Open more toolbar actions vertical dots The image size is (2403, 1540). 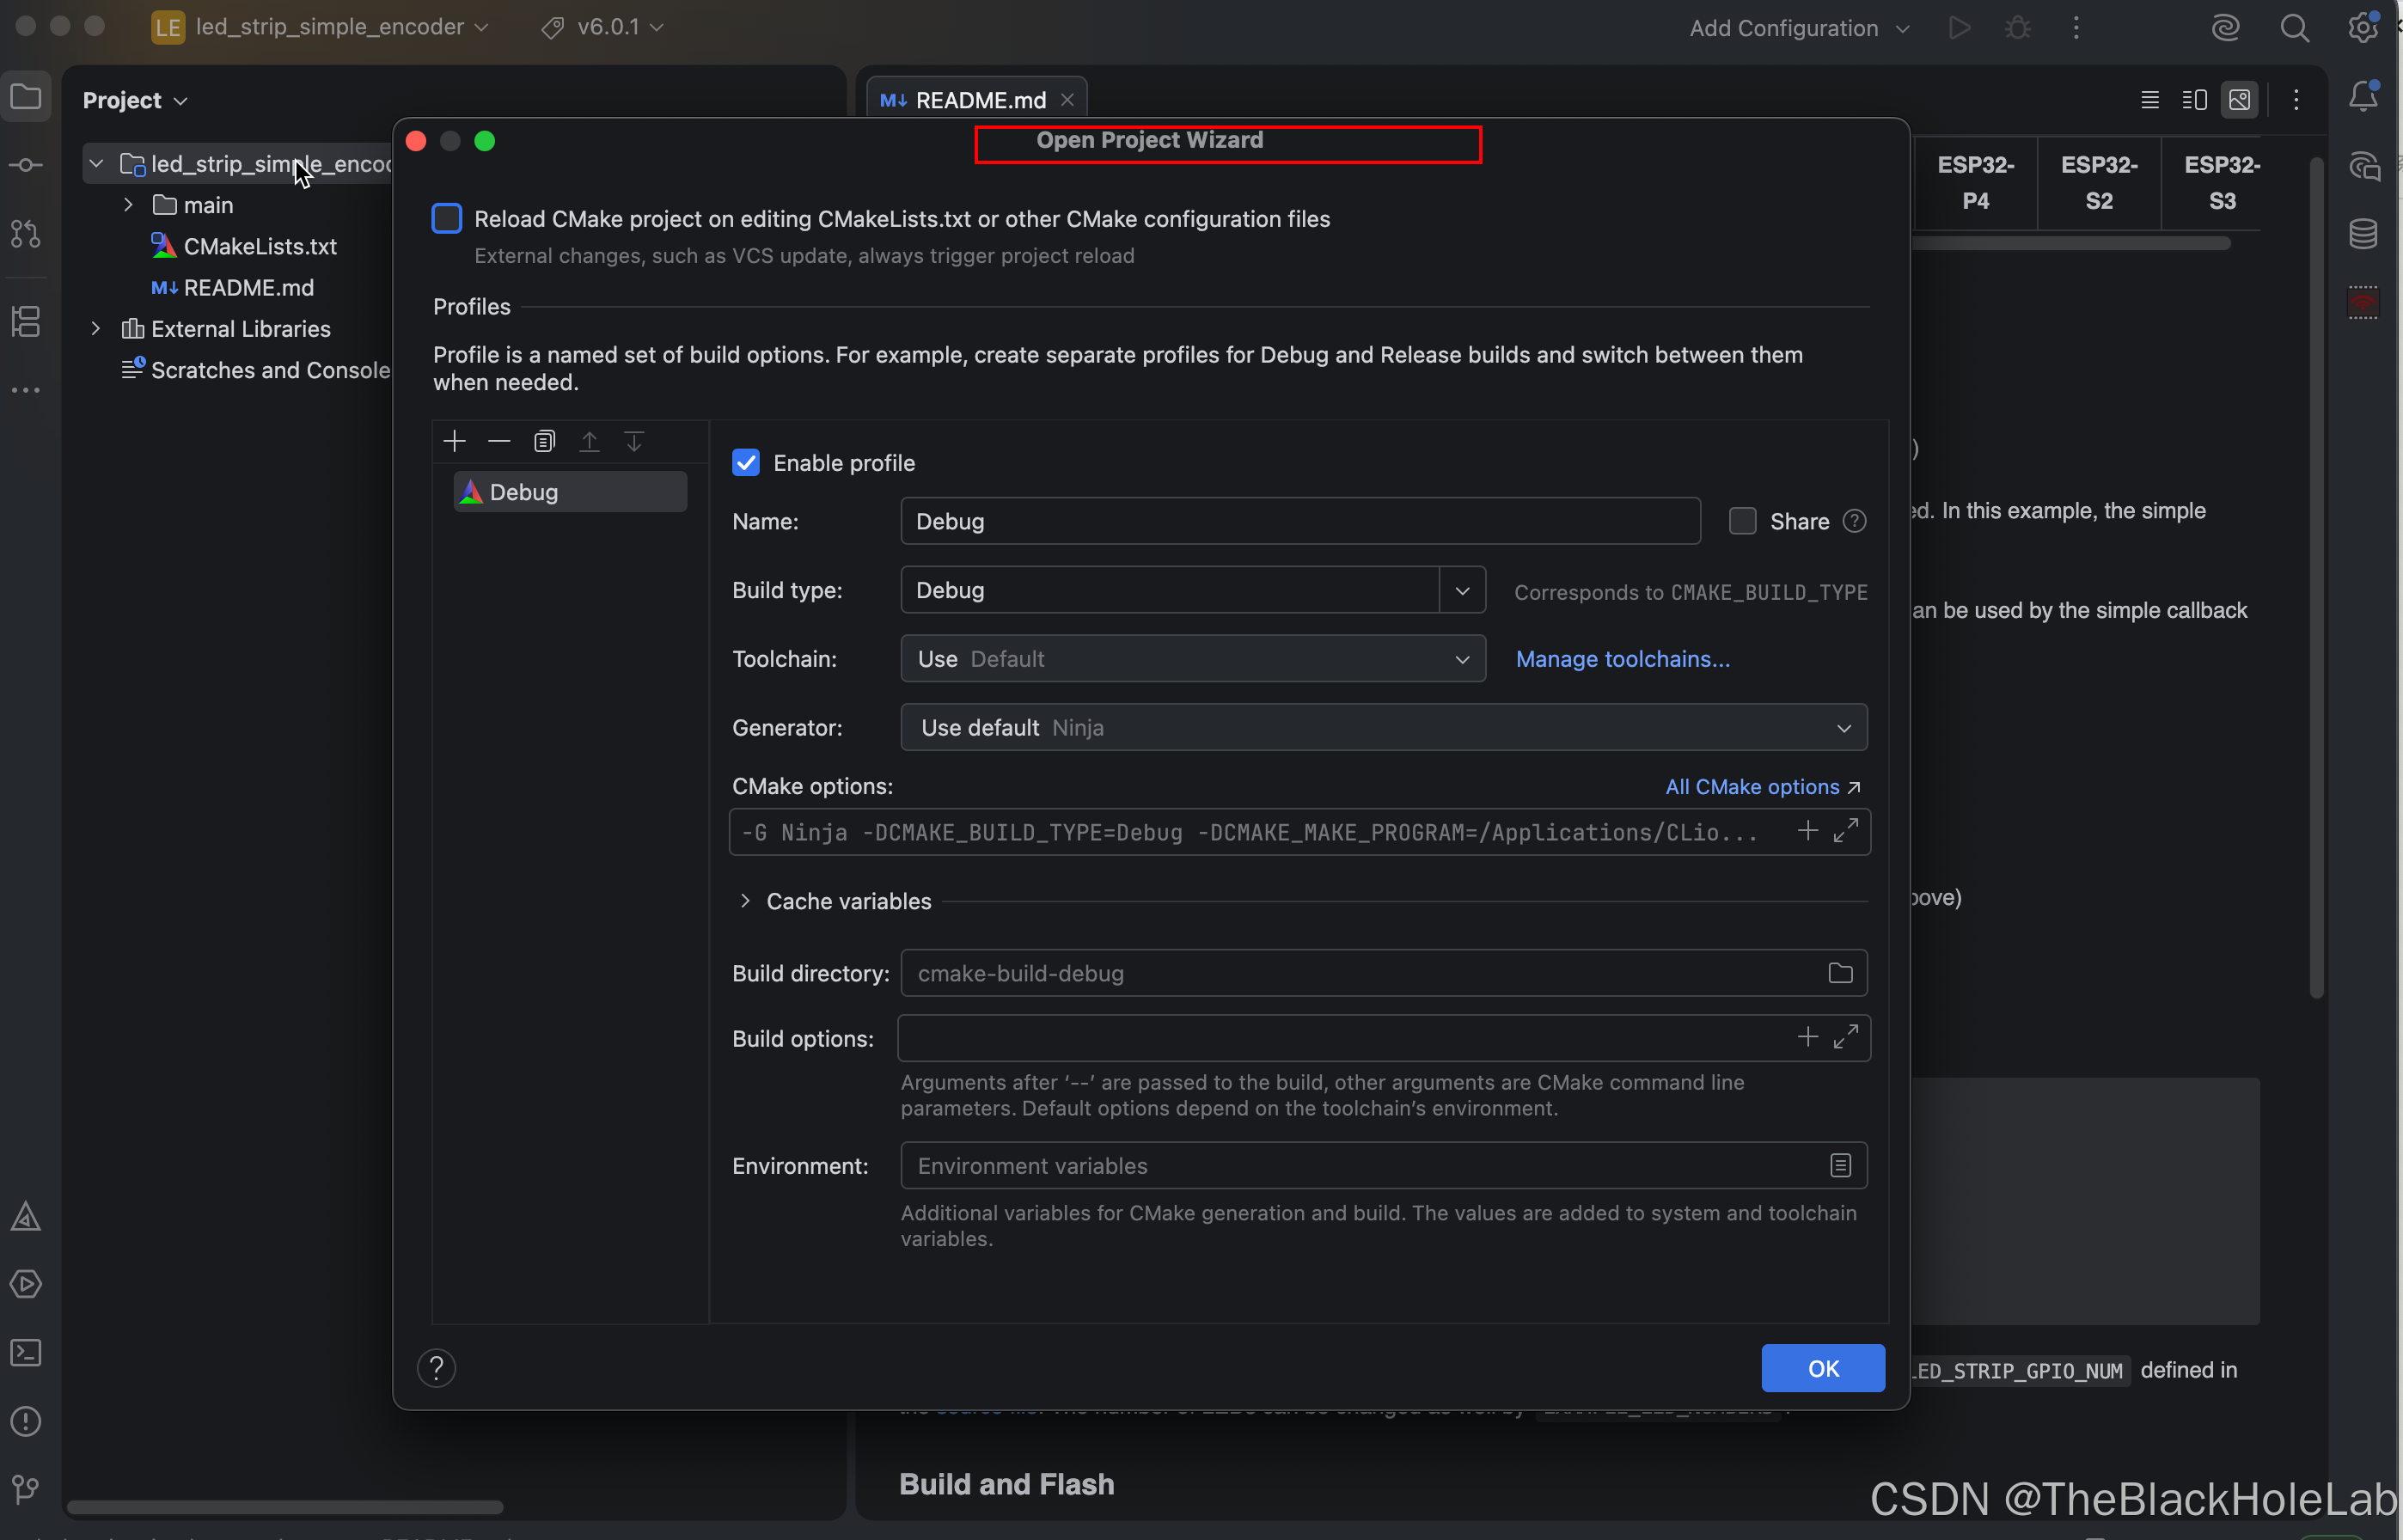[x=2076, y=28]
